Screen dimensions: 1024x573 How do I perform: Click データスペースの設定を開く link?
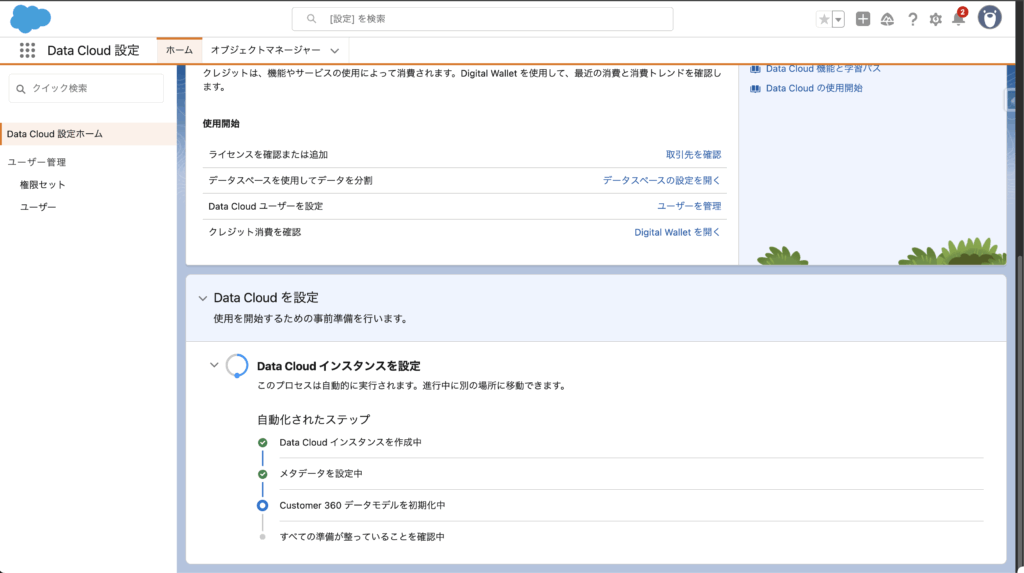[661, 180]
